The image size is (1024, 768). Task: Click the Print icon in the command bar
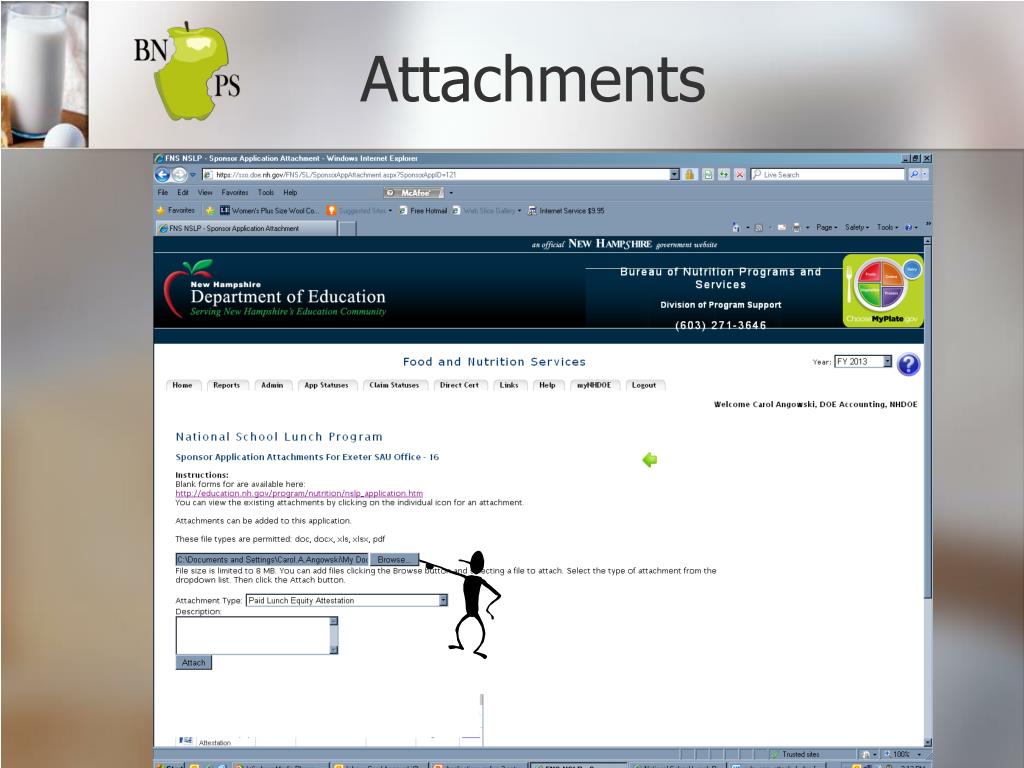(x=797, y=227)
